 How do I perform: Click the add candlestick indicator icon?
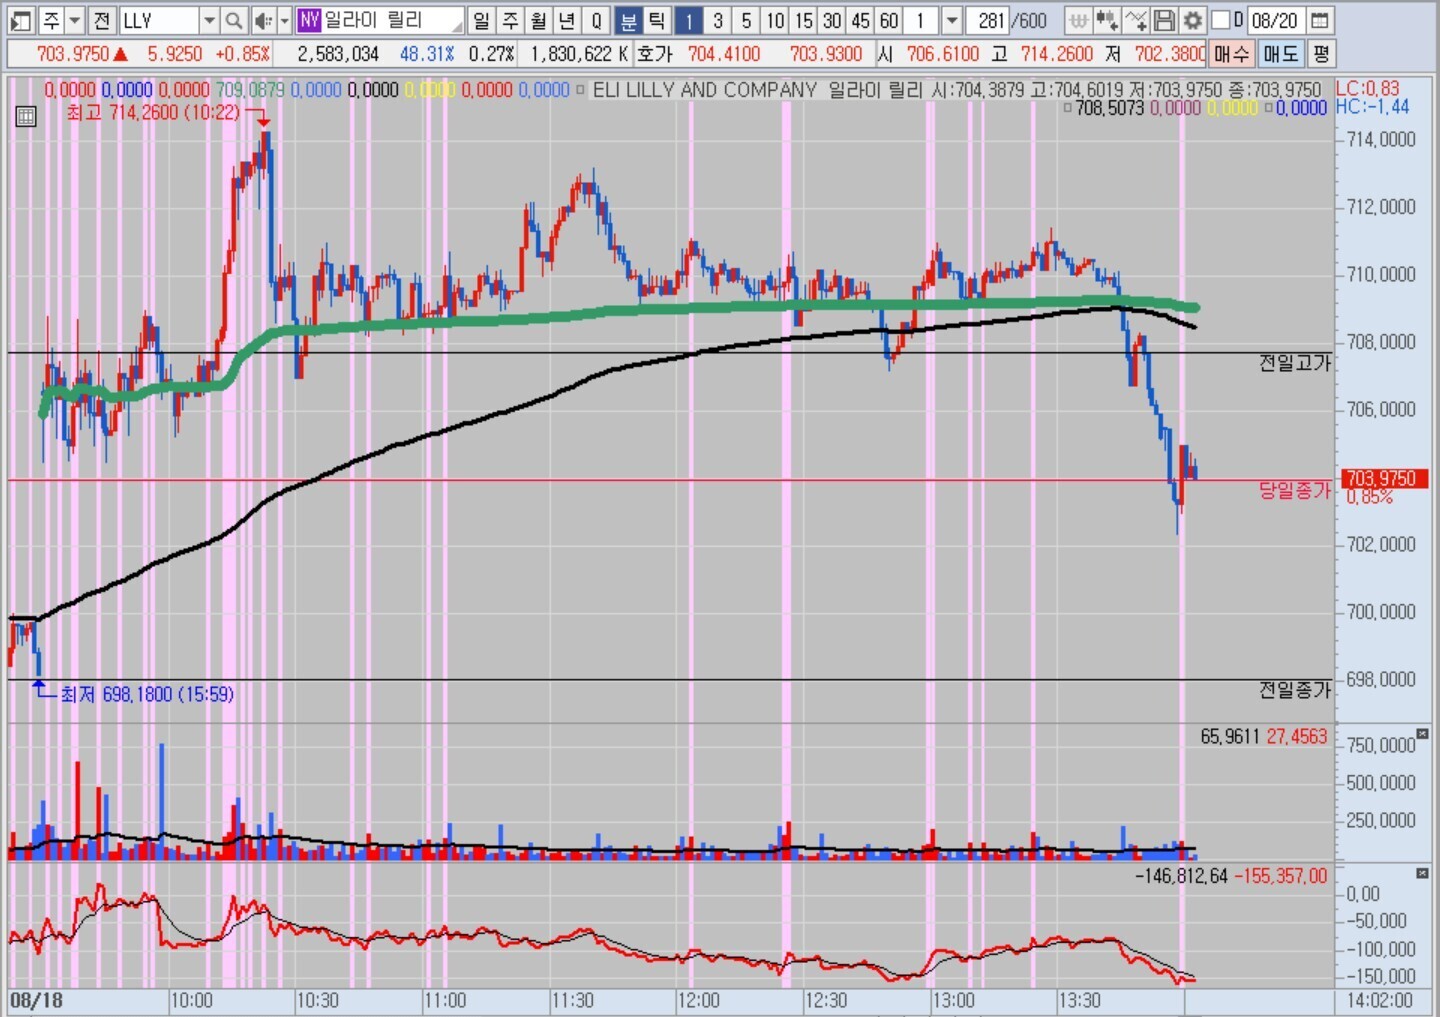point(1106,20)
